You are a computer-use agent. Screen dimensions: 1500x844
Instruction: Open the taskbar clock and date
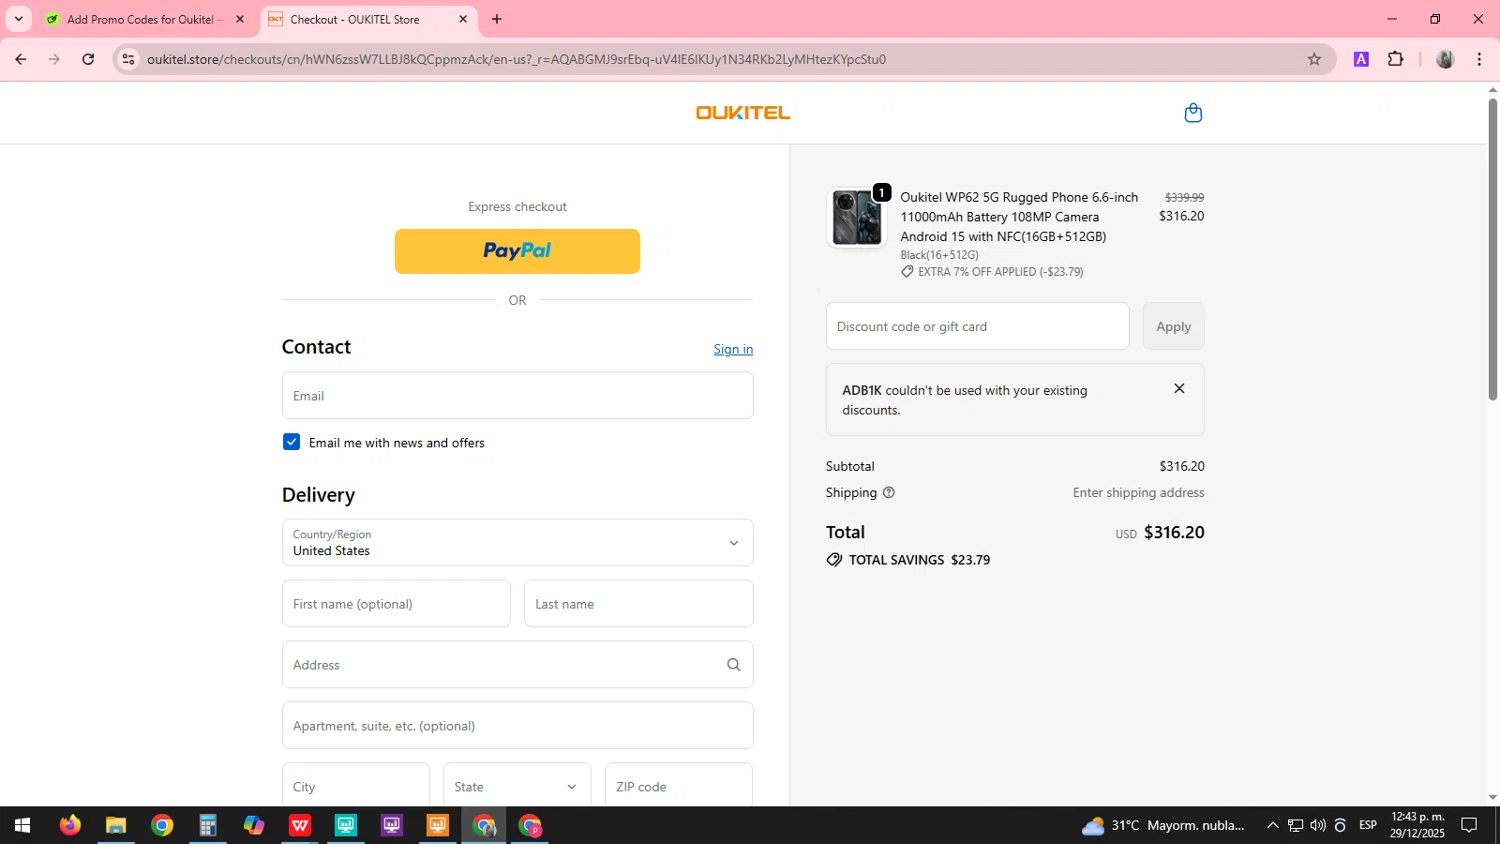1417,826
